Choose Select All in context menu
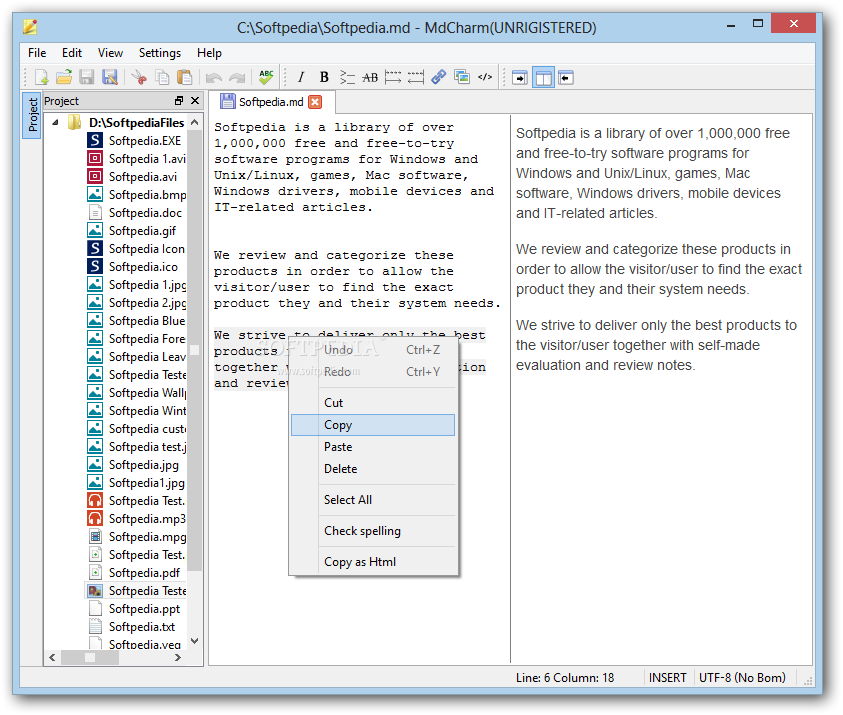This screenshot has height=715, width=843. [373, 499]
